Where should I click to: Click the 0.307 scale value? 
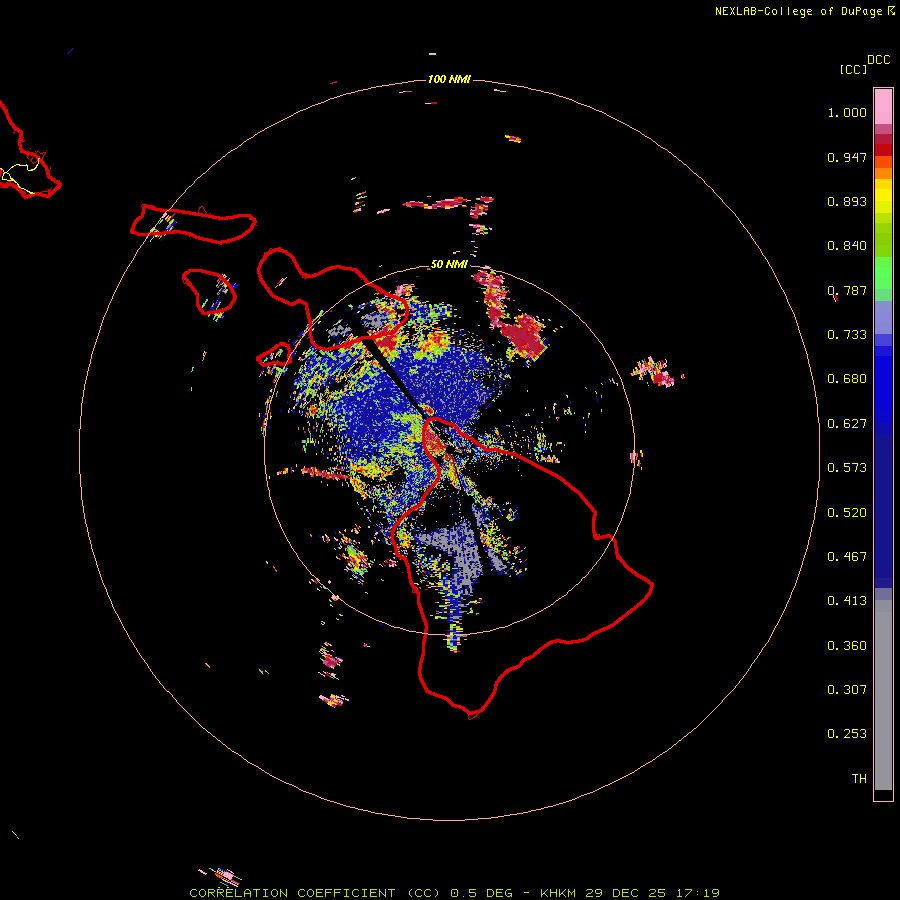(x=847, y=690)
